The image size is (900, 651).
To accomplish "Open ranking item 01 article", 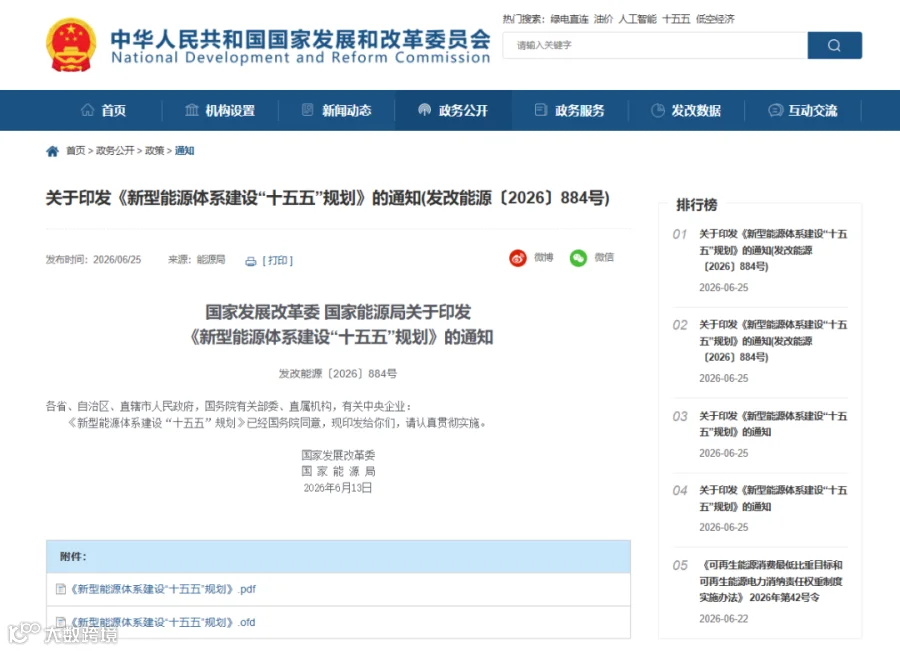I will (x=773, y=250).
